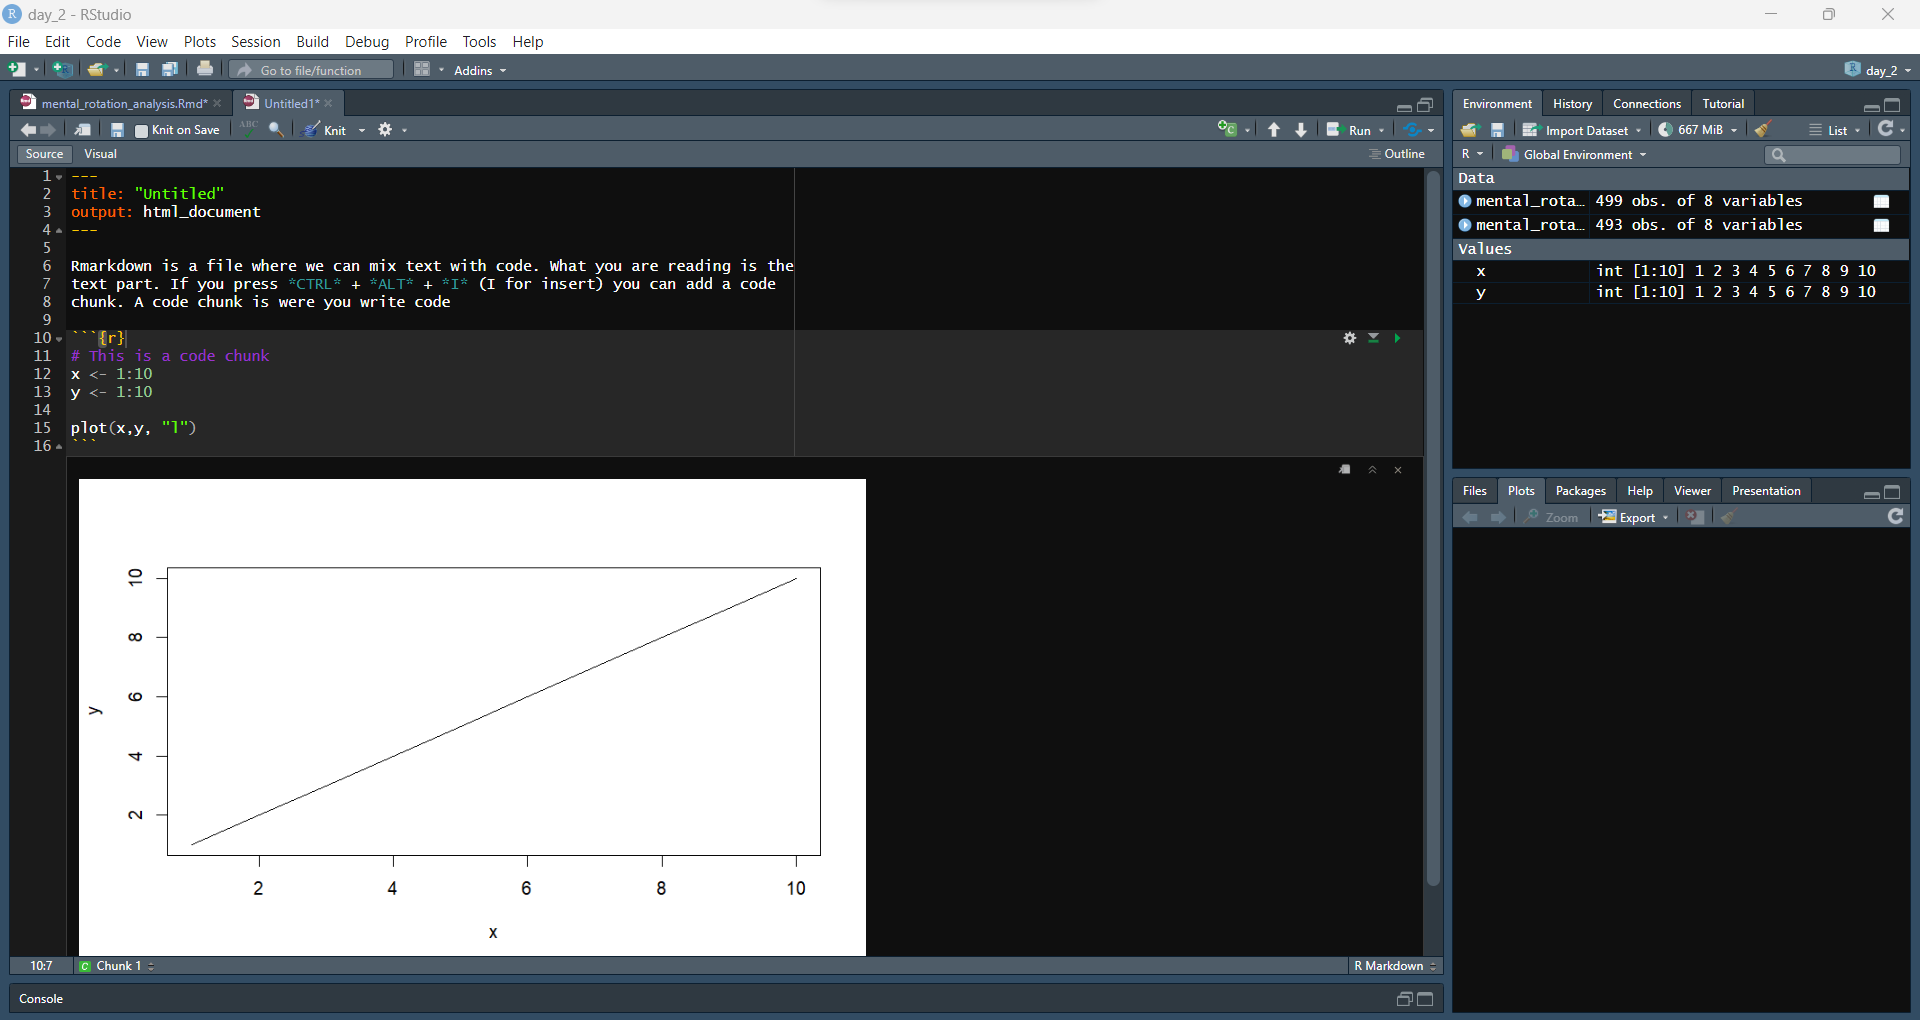
Task: Toggle the Knit on Save checkbox
Action: point(142,131)
